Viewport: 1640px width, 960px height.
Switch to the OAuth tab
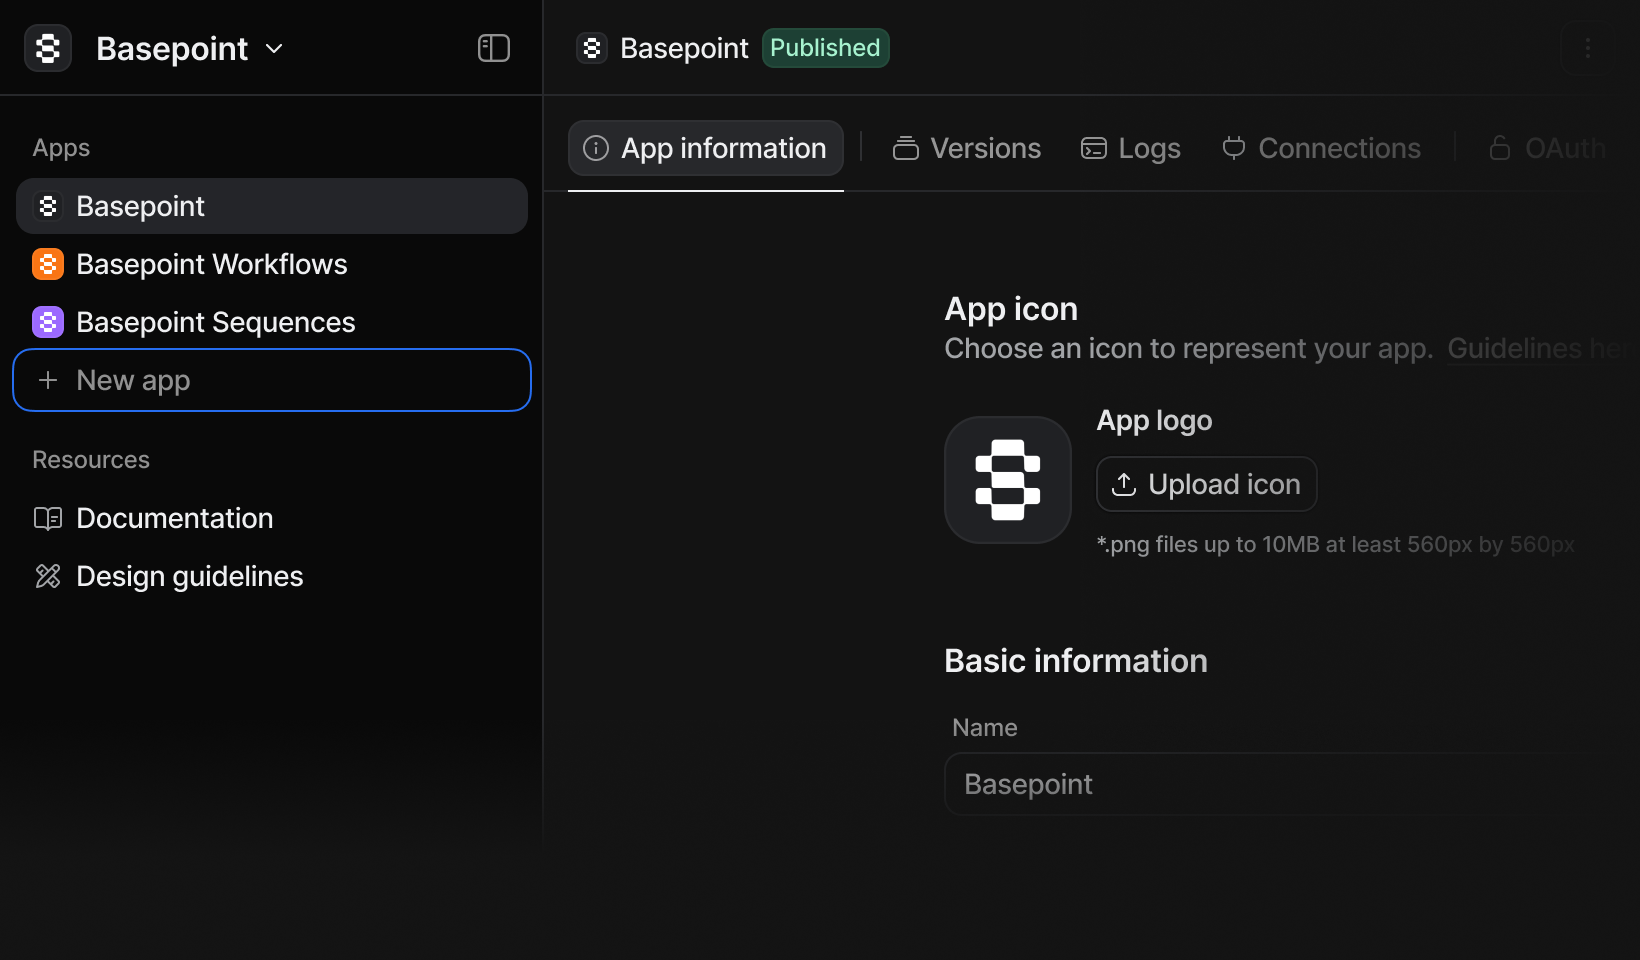[1547, 148]
